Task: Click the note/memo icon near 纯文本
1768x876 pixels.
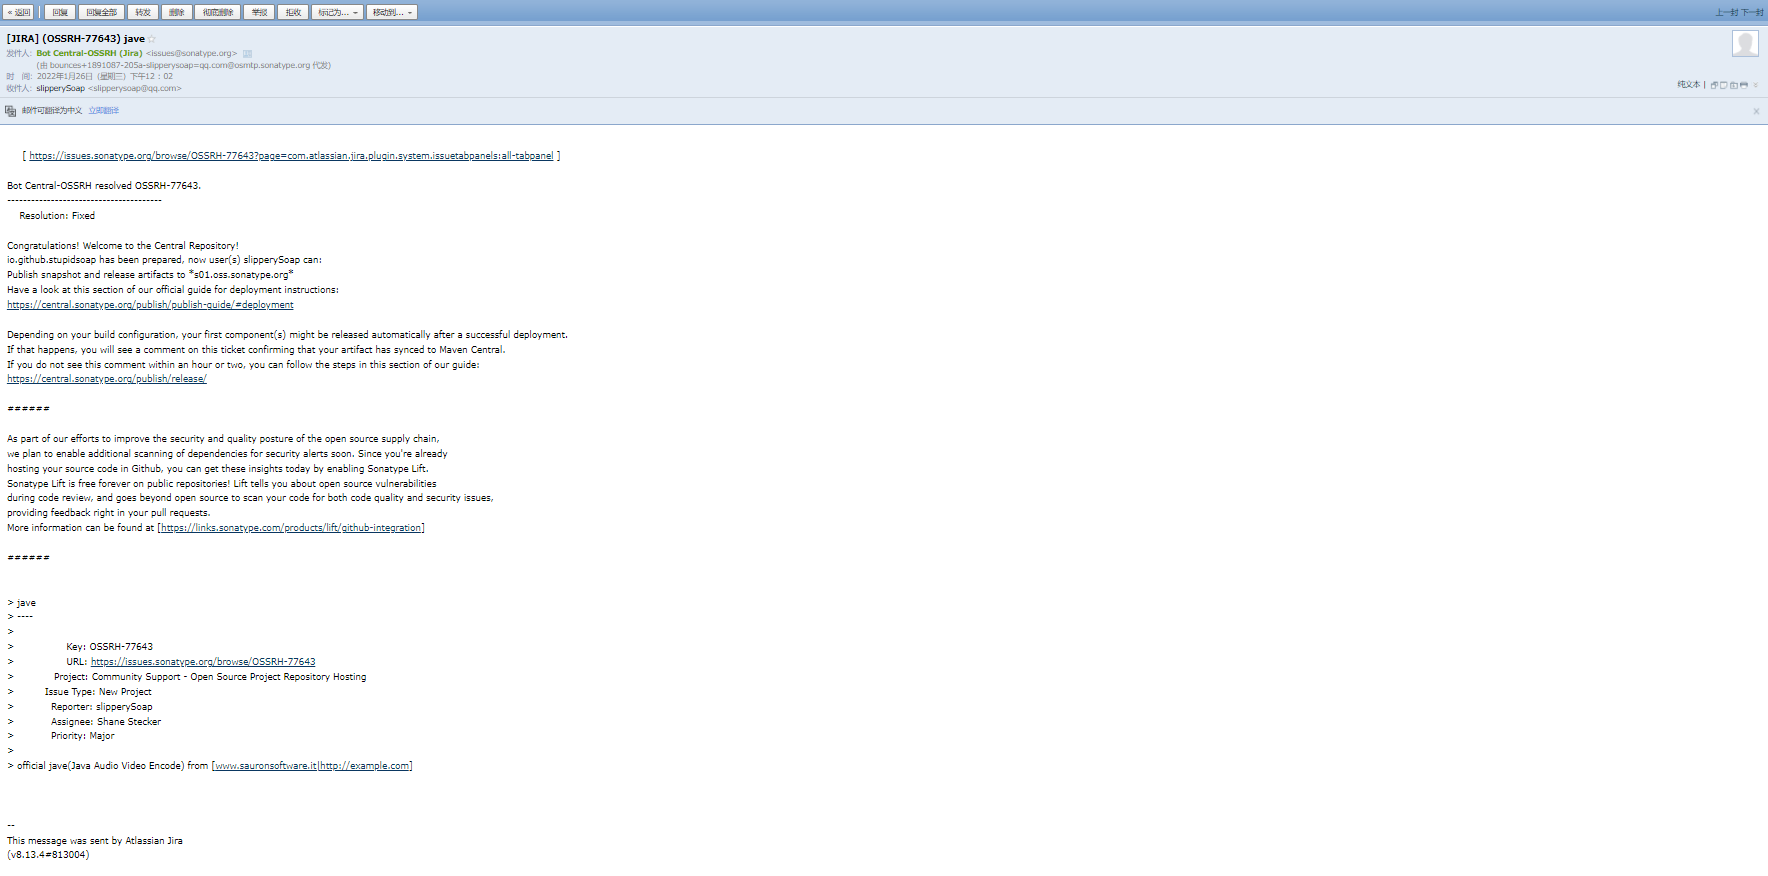Action: [x=1723, y=85]
